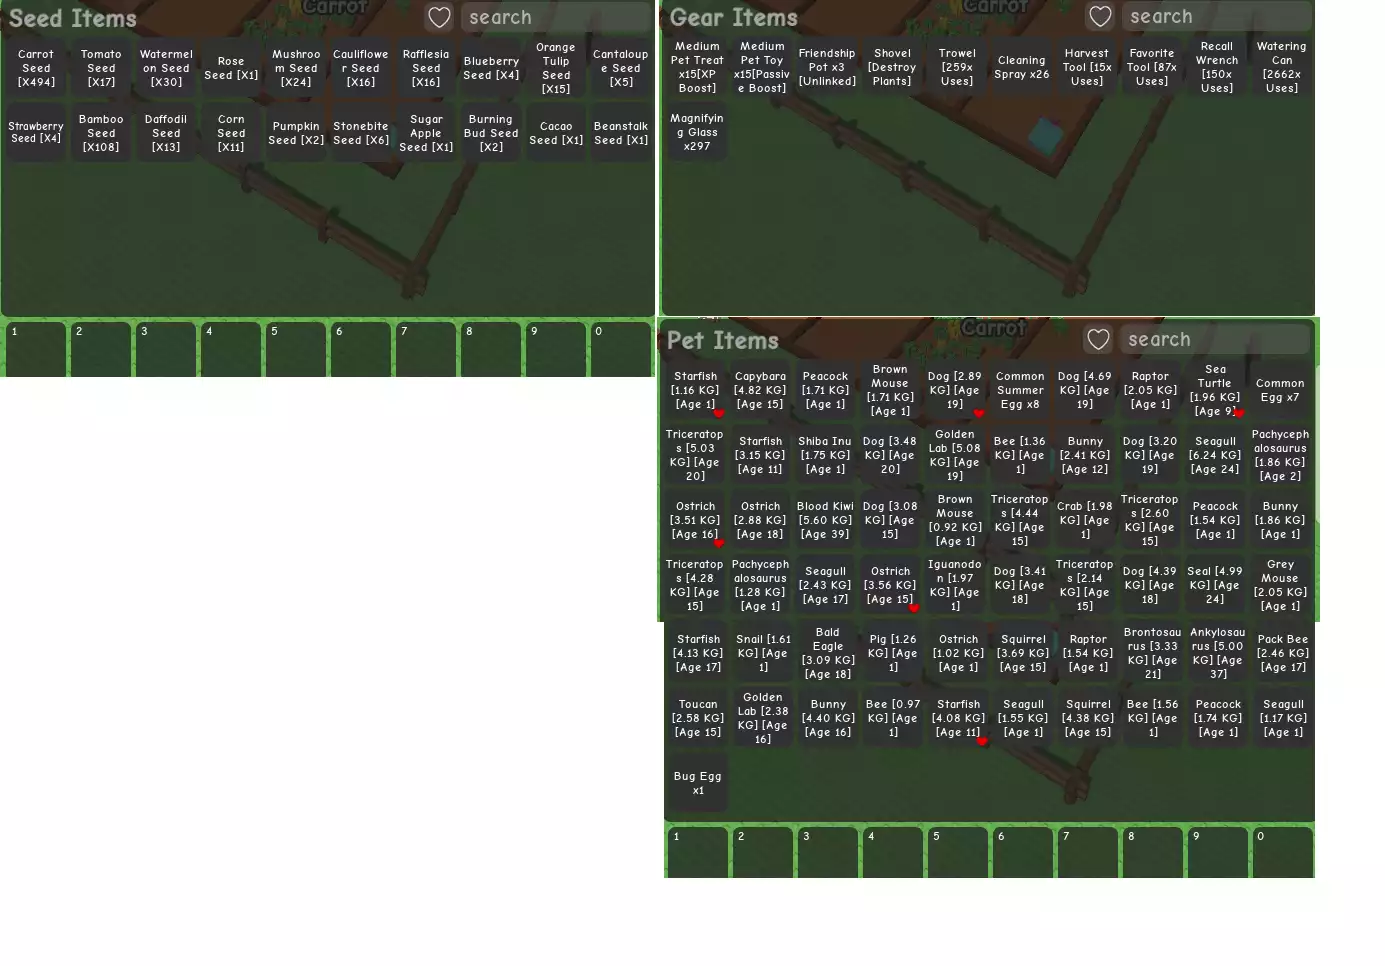Image resolution: width=1385 pixels, height=966 pixels.
Task: Choose the Burning Bud Seed item
Action: click(491, 133)
